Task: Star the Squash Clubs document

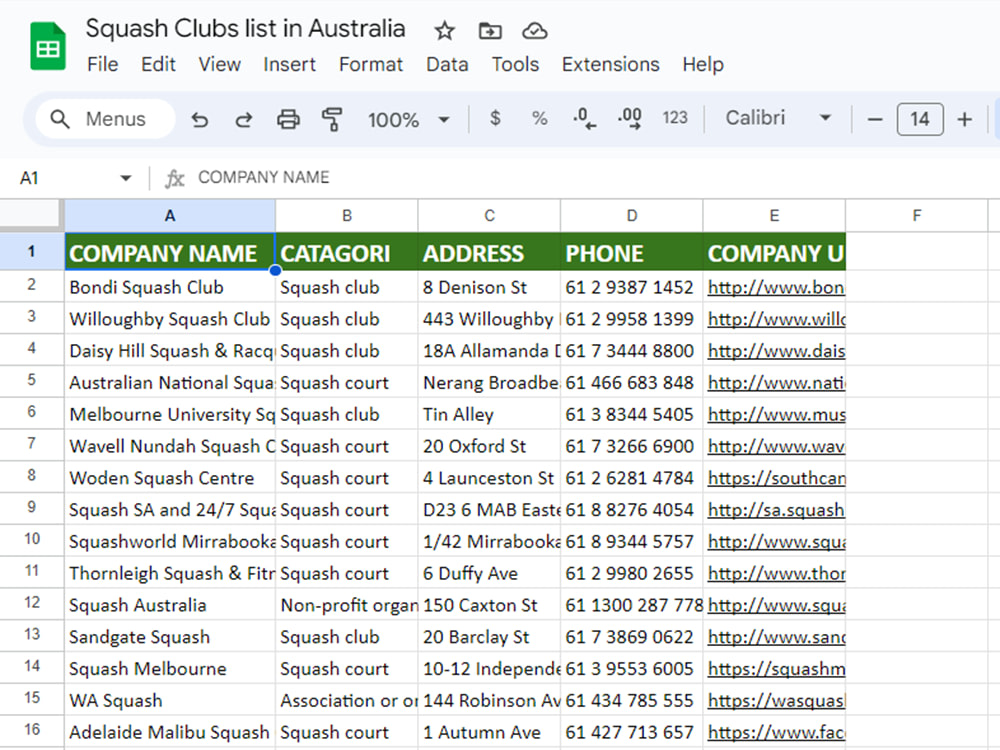Action: pyautogui.click(x=445, y=31)
